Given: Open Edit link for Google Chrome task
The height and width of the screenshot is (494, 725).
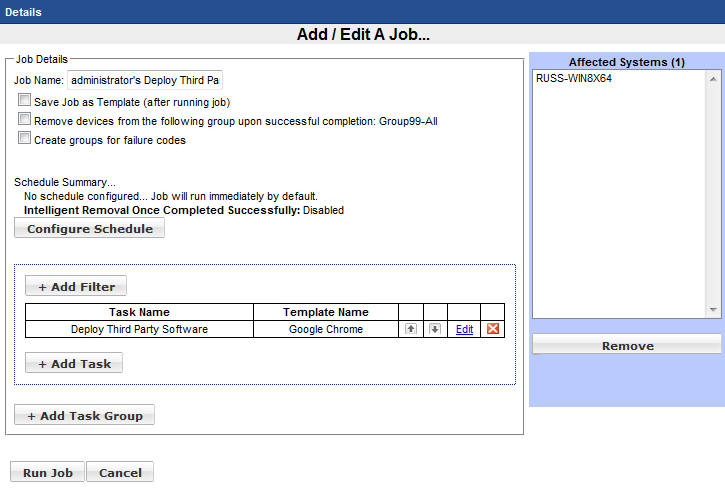Looking at the screenshot, I should point(464,329).
